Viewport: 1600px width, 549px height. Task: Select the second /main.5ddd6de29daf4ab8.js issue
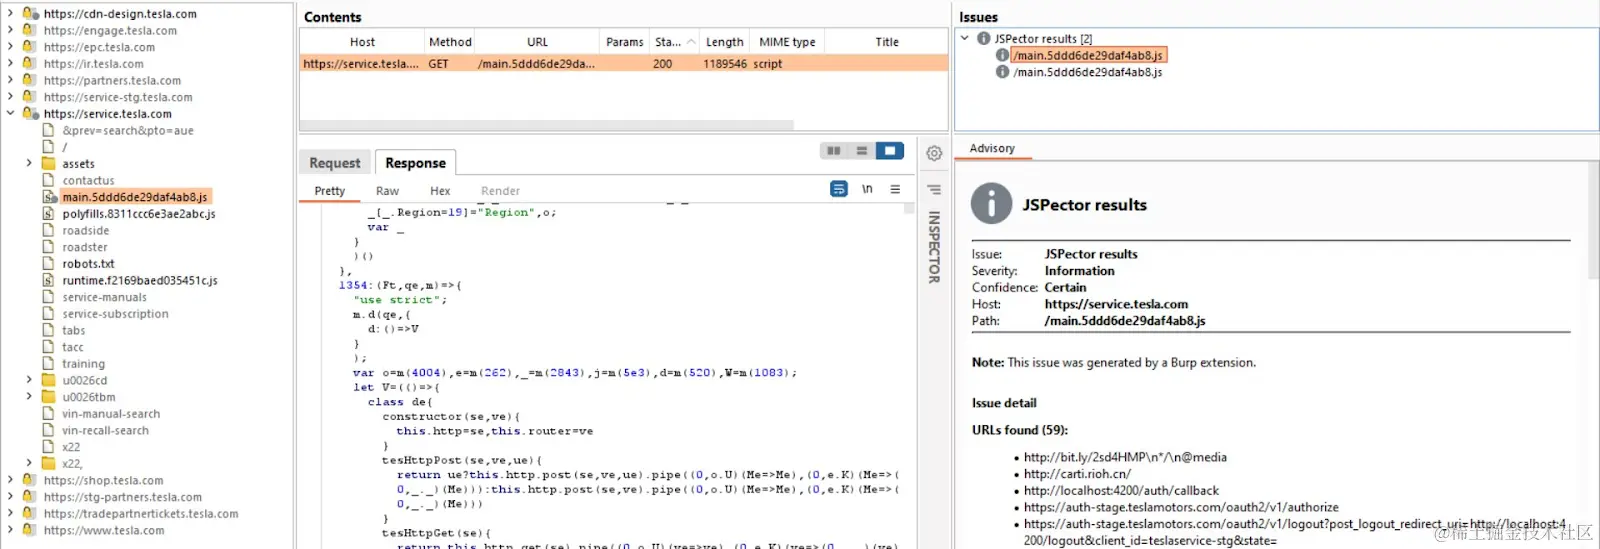coord(1088,72)
